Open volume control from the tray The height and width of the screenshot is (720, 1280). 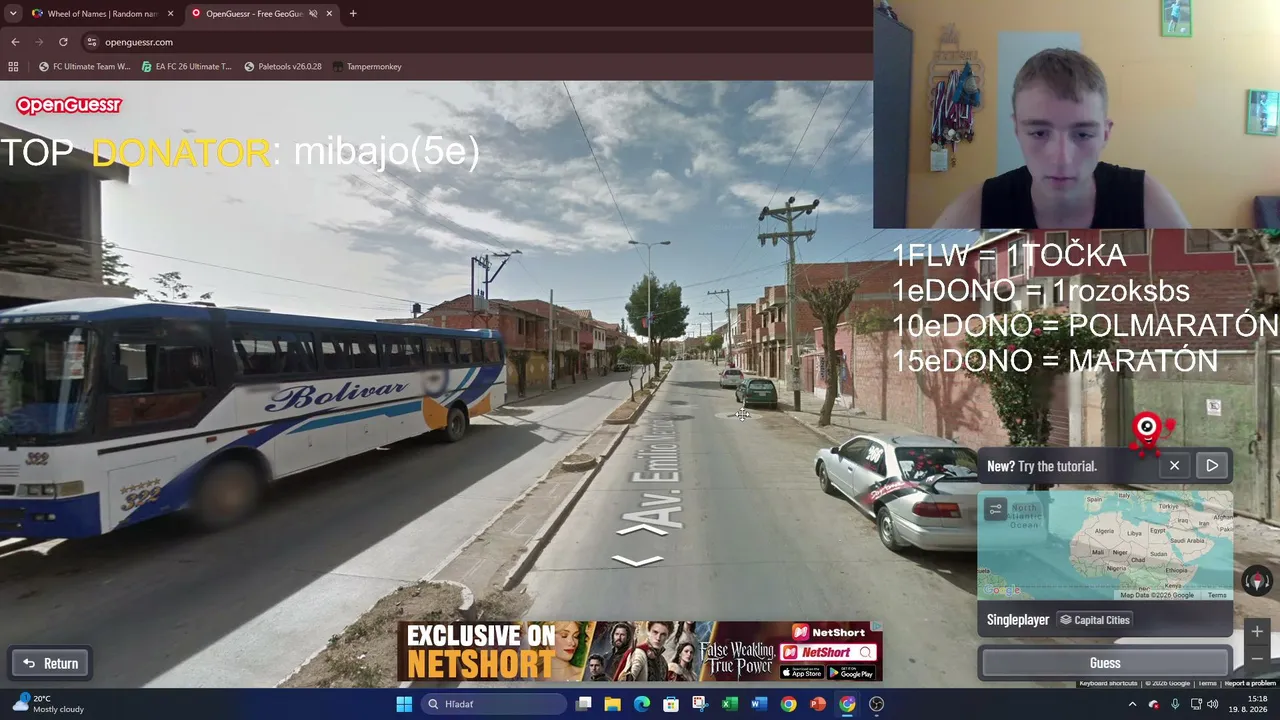[x=1212, y=704]
